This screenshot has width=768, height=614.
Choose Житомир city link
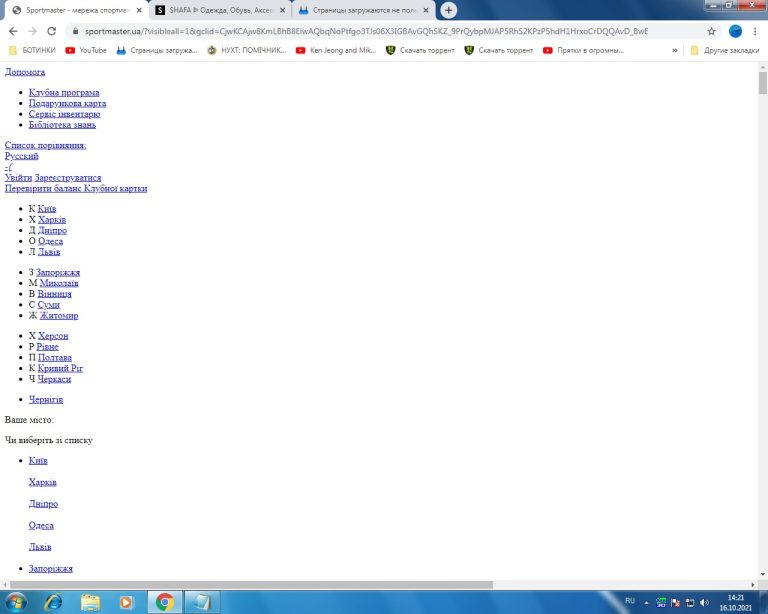click(x=59, y=316)
